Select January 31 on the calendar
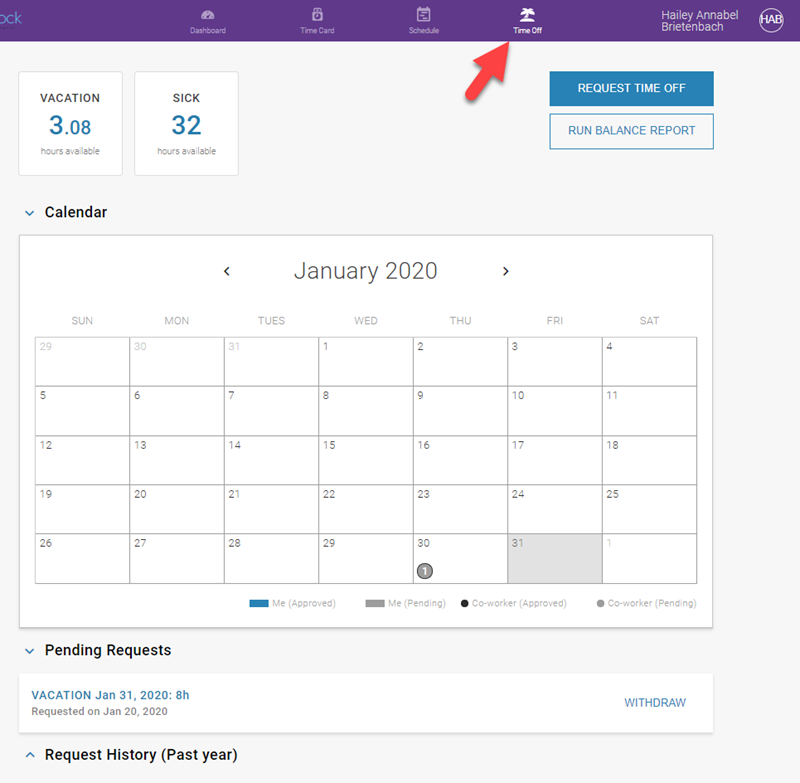800x783 pixels. [554, 560]
